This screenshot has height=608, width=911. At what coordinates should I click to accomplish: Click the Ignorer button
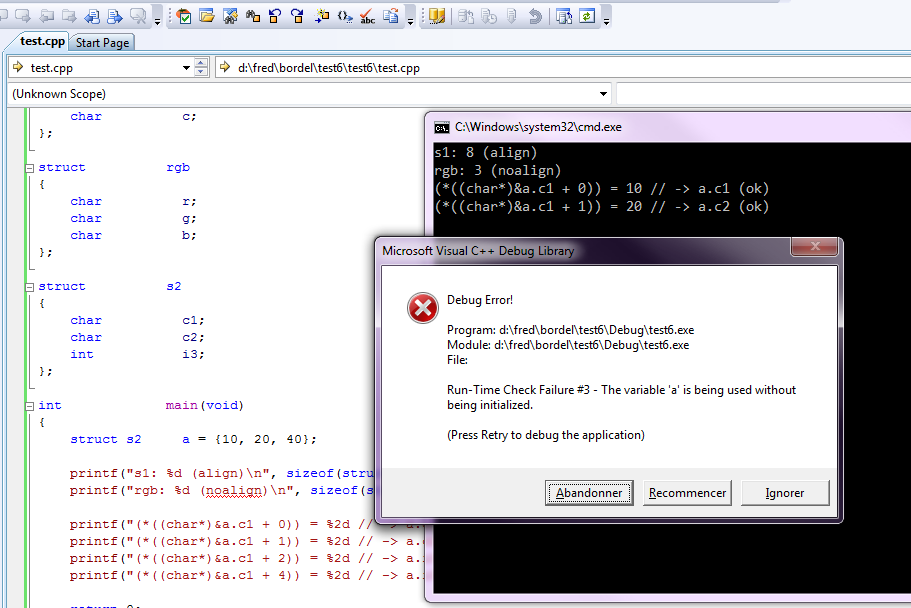point(784,493)
